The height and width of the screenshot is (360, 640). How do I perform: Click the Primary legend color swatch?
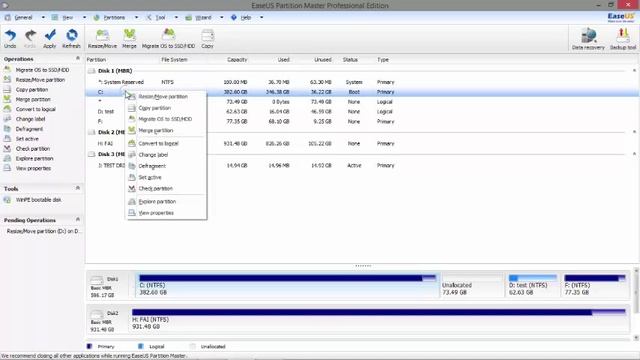click(x=89, y=347)
